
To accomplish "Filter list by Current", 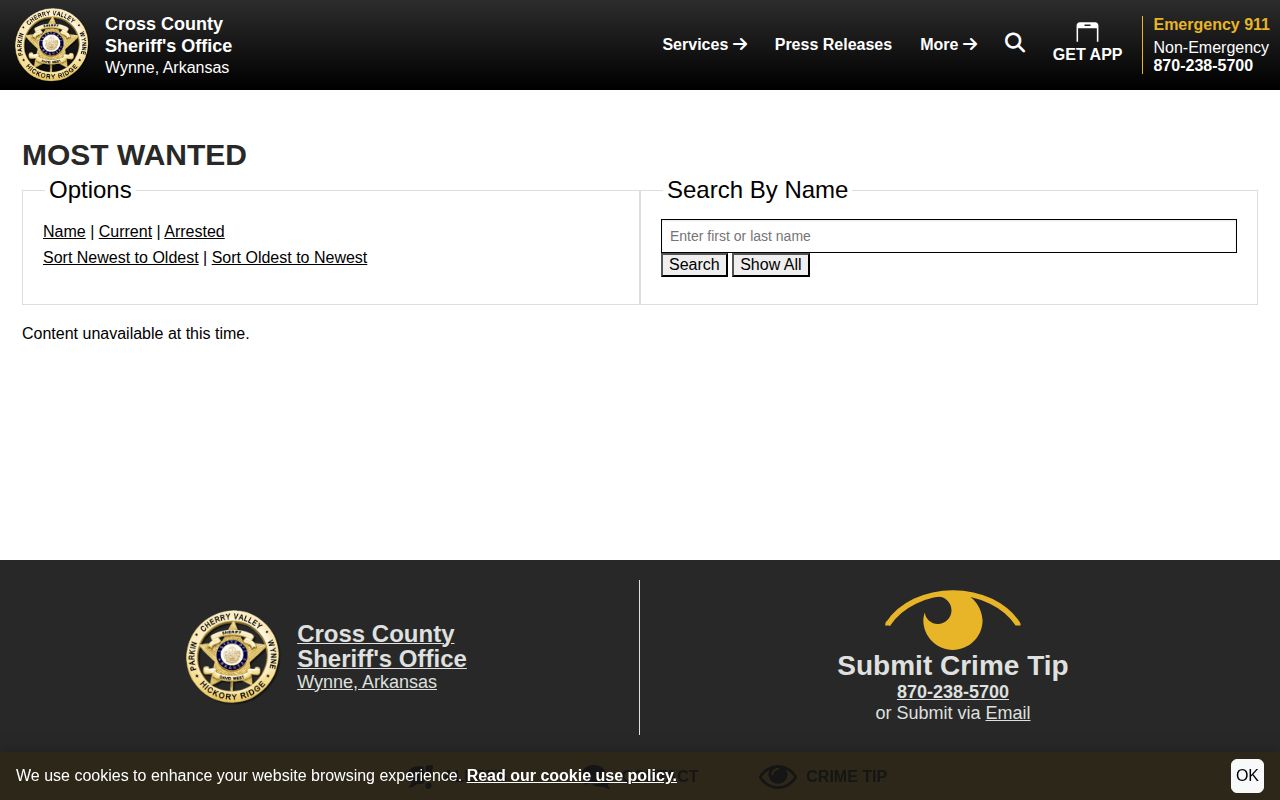I will tap(125, 231).
